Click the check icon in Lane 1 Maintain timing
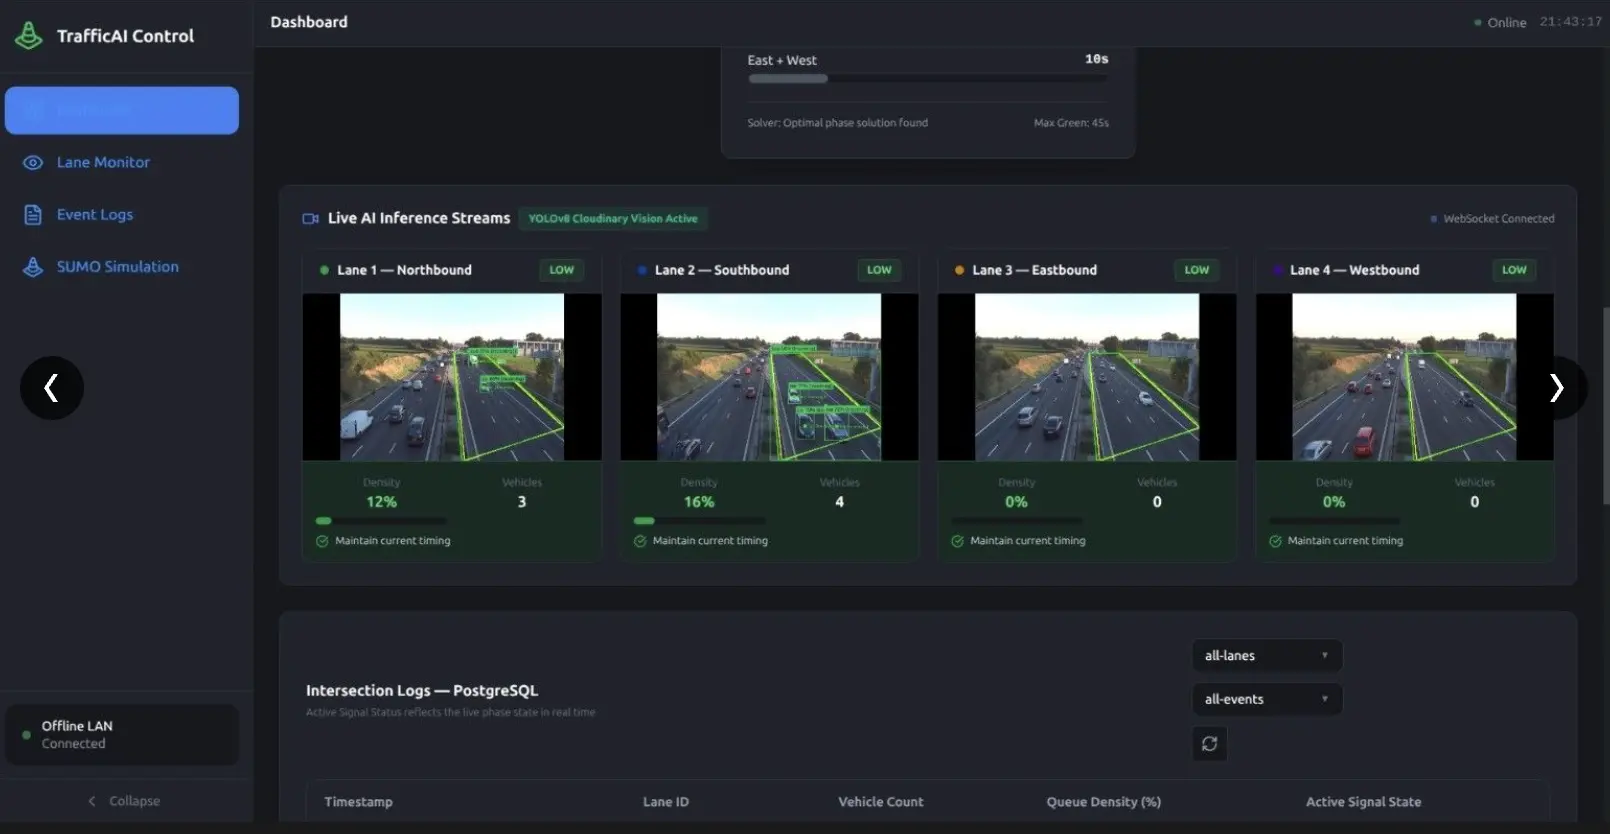1610x834 pixels. (x=322, y=542)
